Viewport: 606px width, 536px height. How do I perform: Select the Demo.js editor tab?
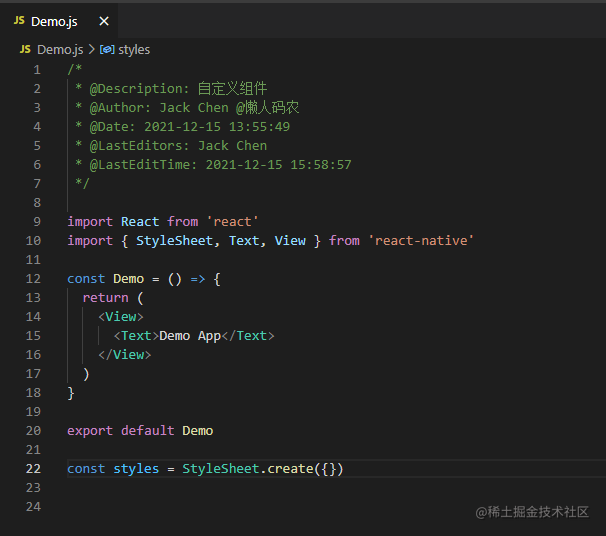click(59, 21)
